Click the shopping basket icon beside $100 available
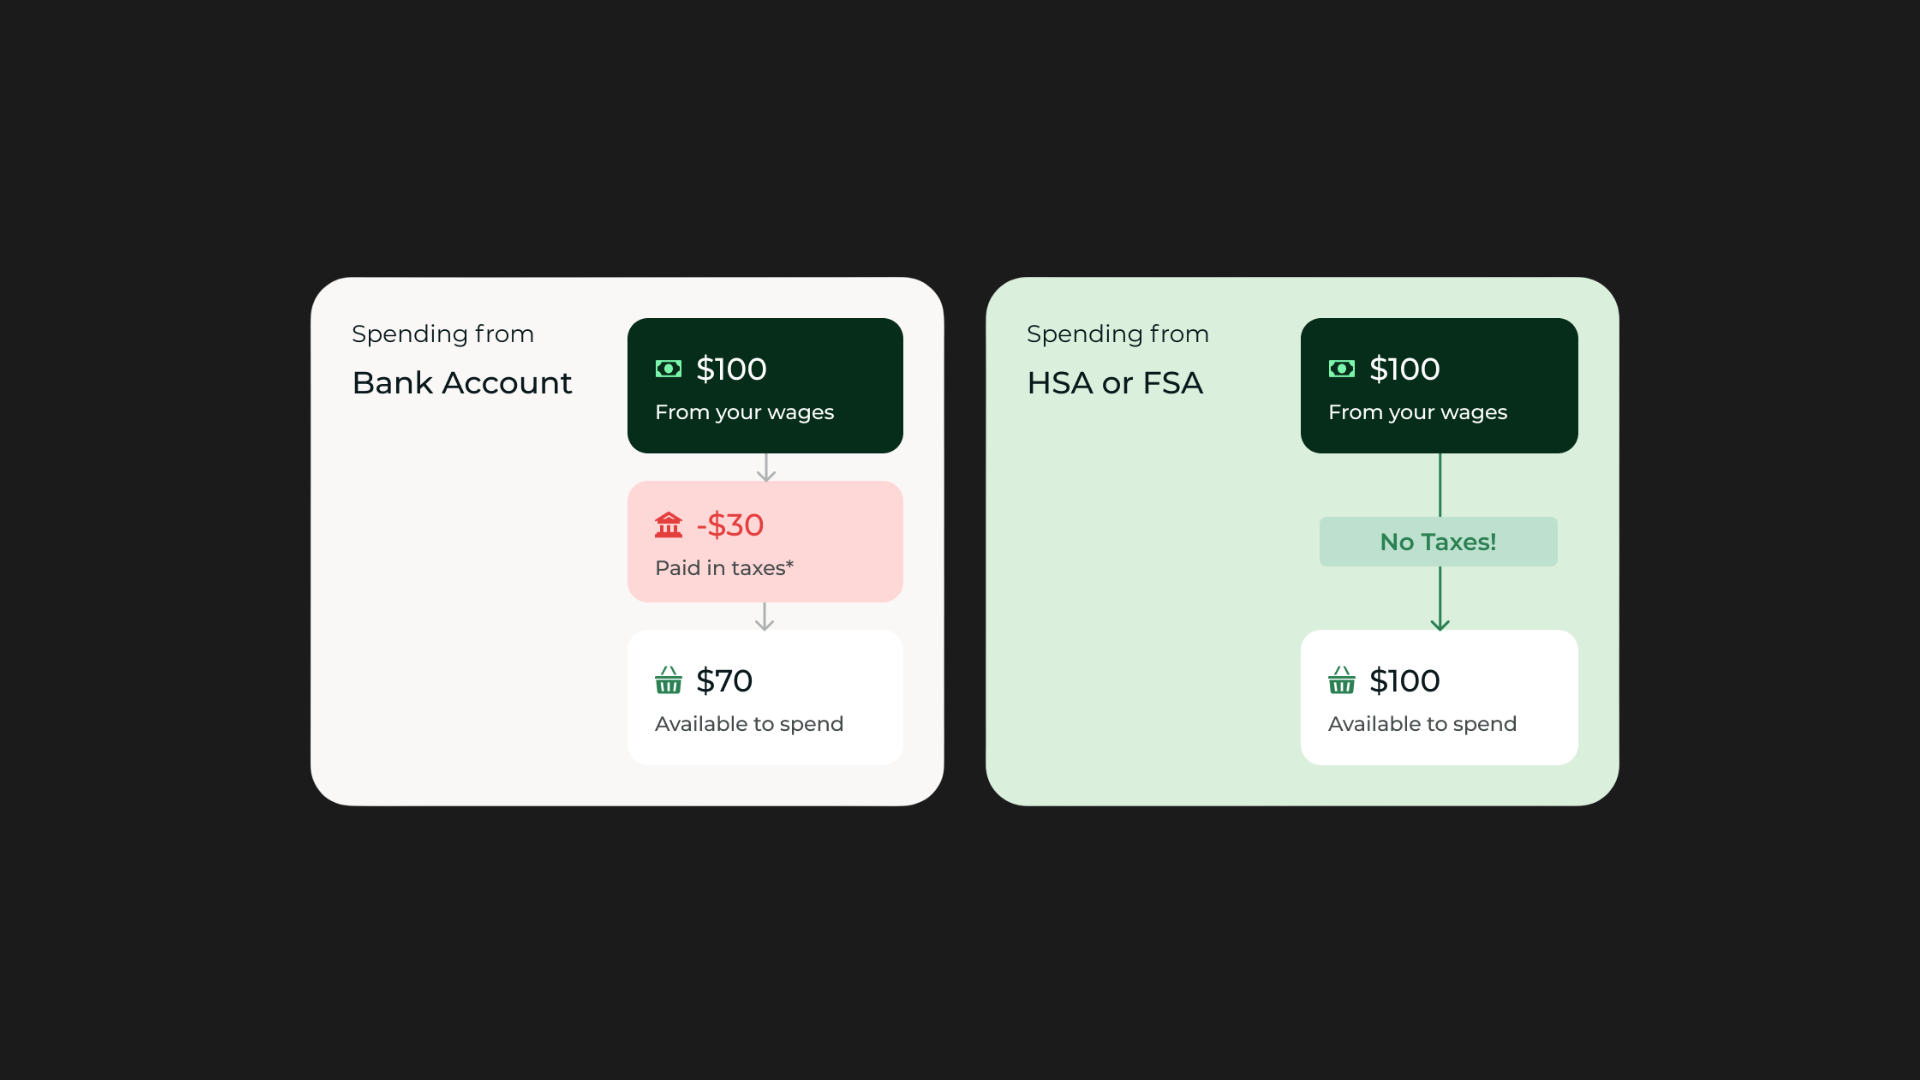This screenshot has height=1080, width=1920. point(1342,680)
